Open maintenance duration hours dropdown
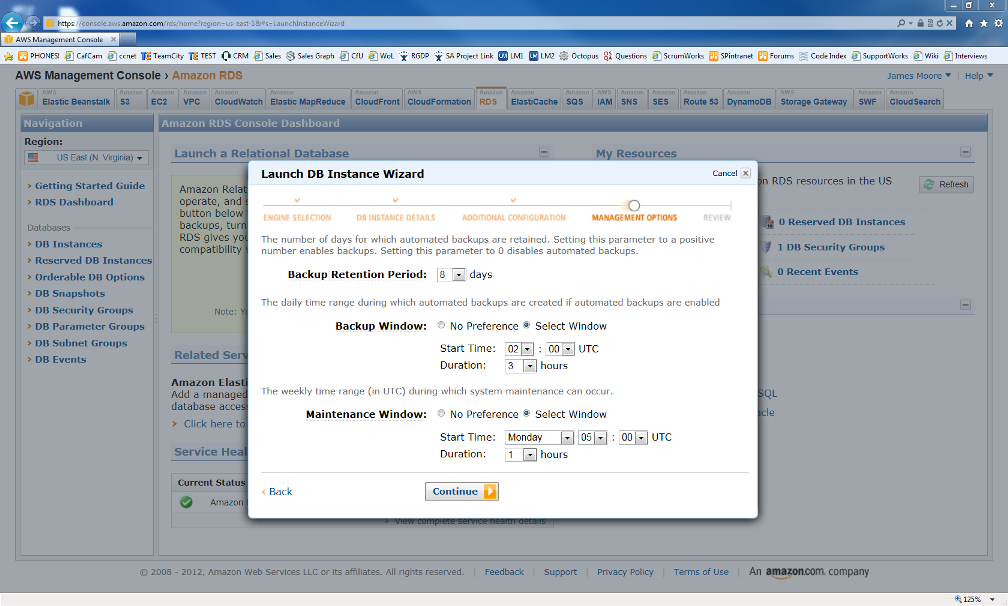This screenshot has width=1008, height=606. [521, 454]
